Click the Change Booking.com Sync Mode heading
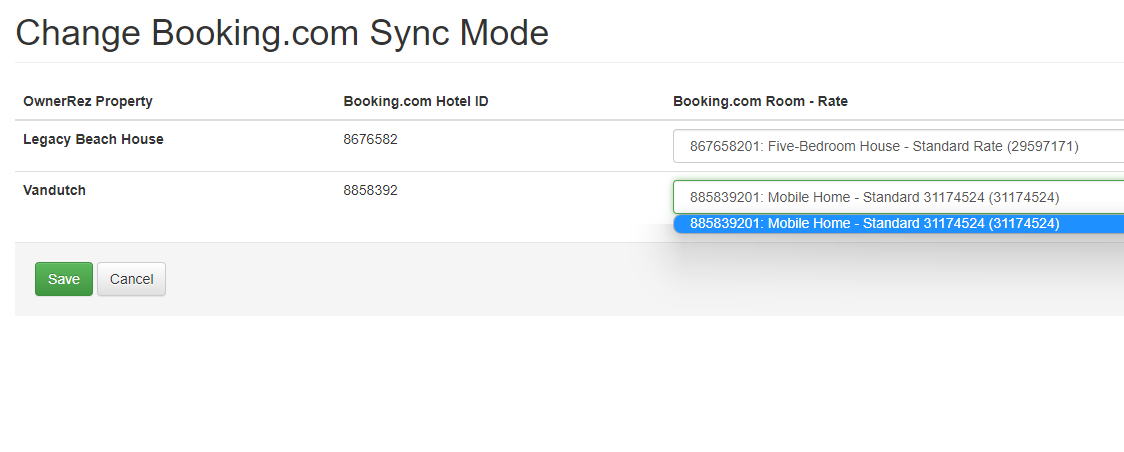 point(282,33)
